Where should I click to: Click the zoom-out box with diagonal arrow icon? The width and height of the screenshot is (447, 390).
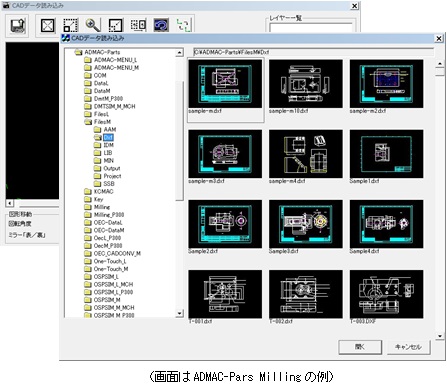(115, 25)
